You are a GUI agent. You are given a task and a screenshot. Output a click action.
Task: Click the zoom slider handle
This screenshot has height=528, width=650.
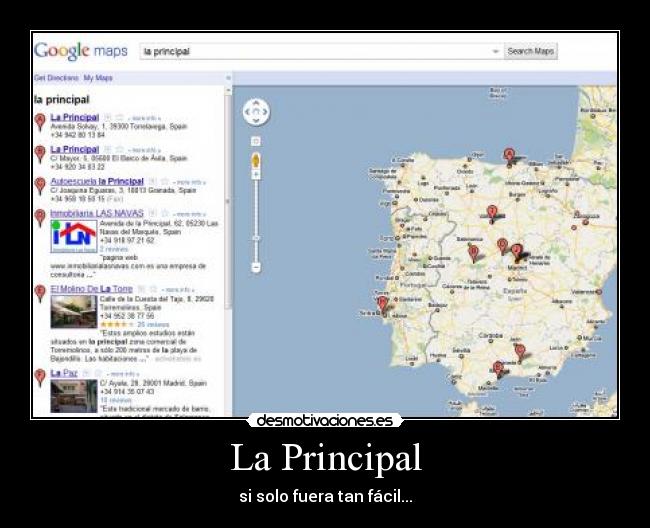pyautogui.click(x=256, y=239)
